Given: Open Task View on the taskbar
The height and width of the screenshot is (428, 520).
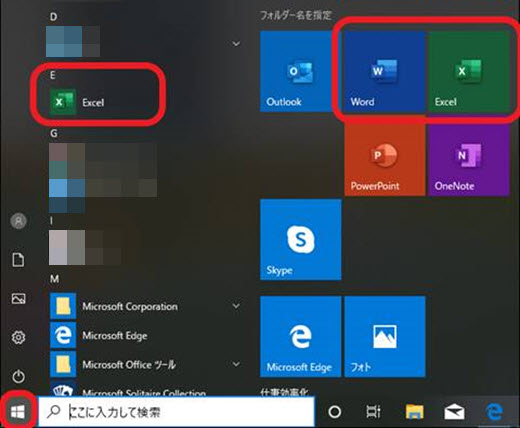Looking at the screenshot, I should [x=373, y=412].
